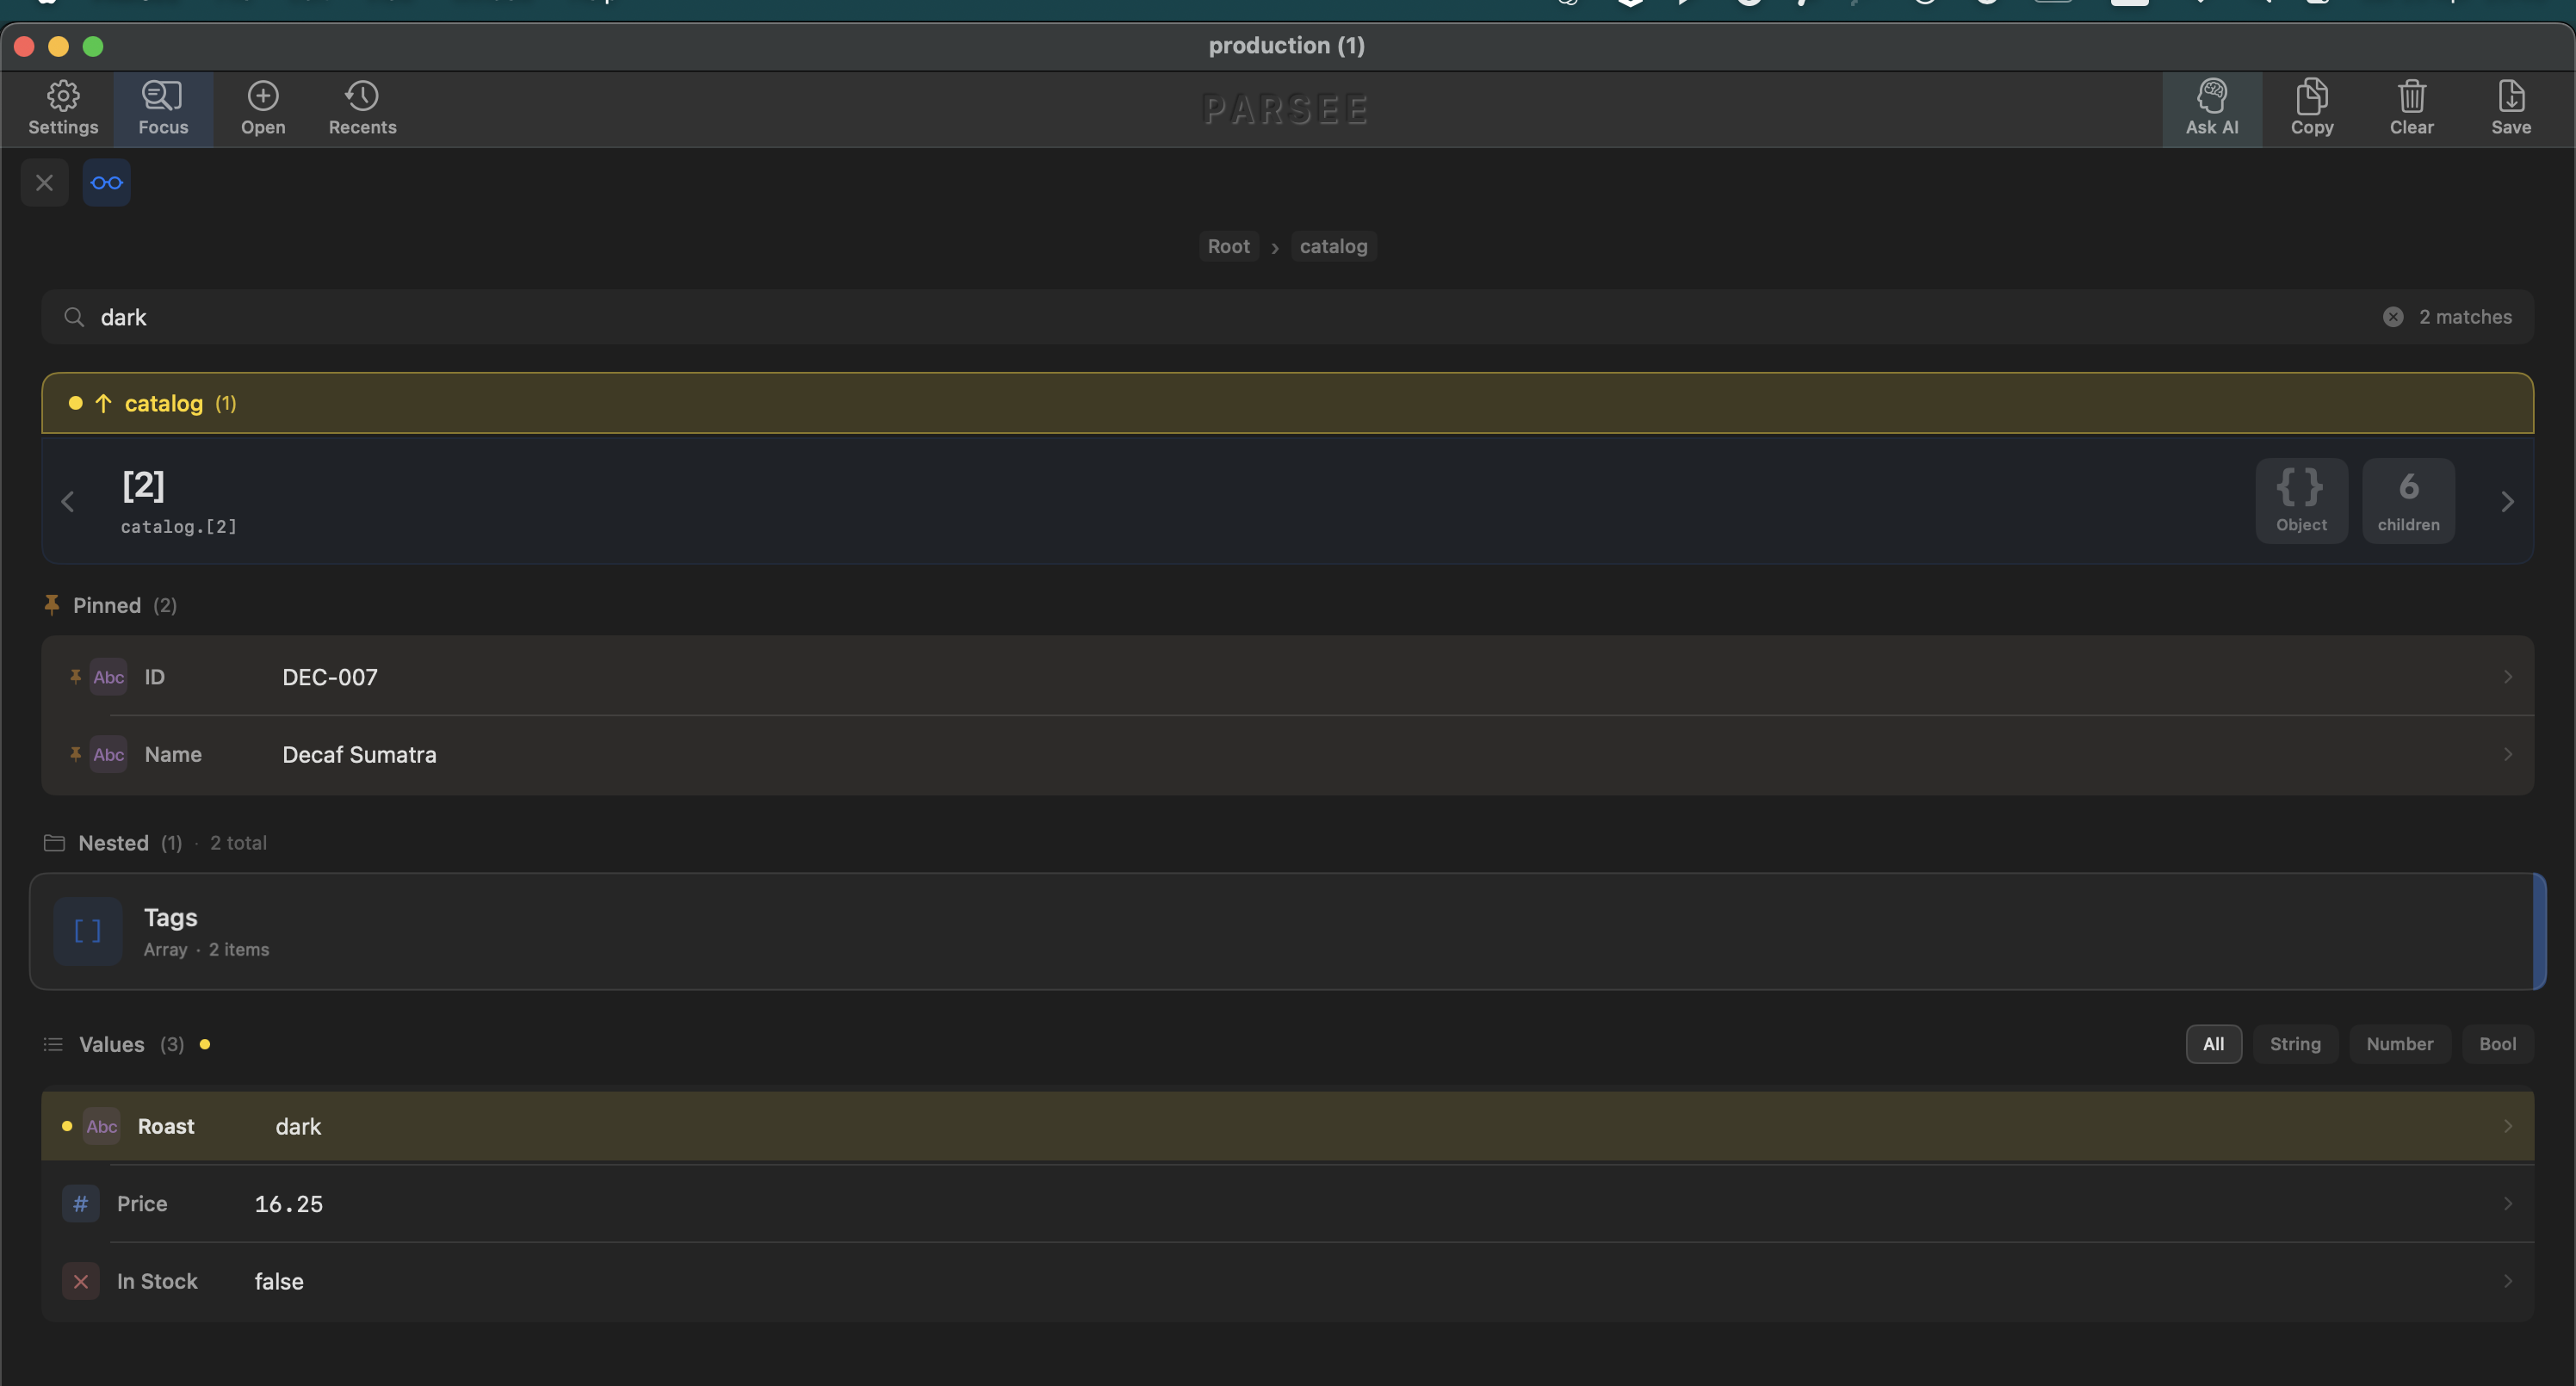Go to previous catalog item chevron

(x=68, y=501)
